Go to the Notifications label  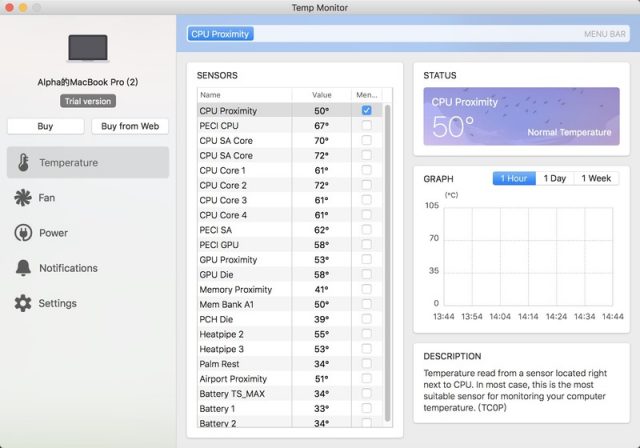coord(68,268)
